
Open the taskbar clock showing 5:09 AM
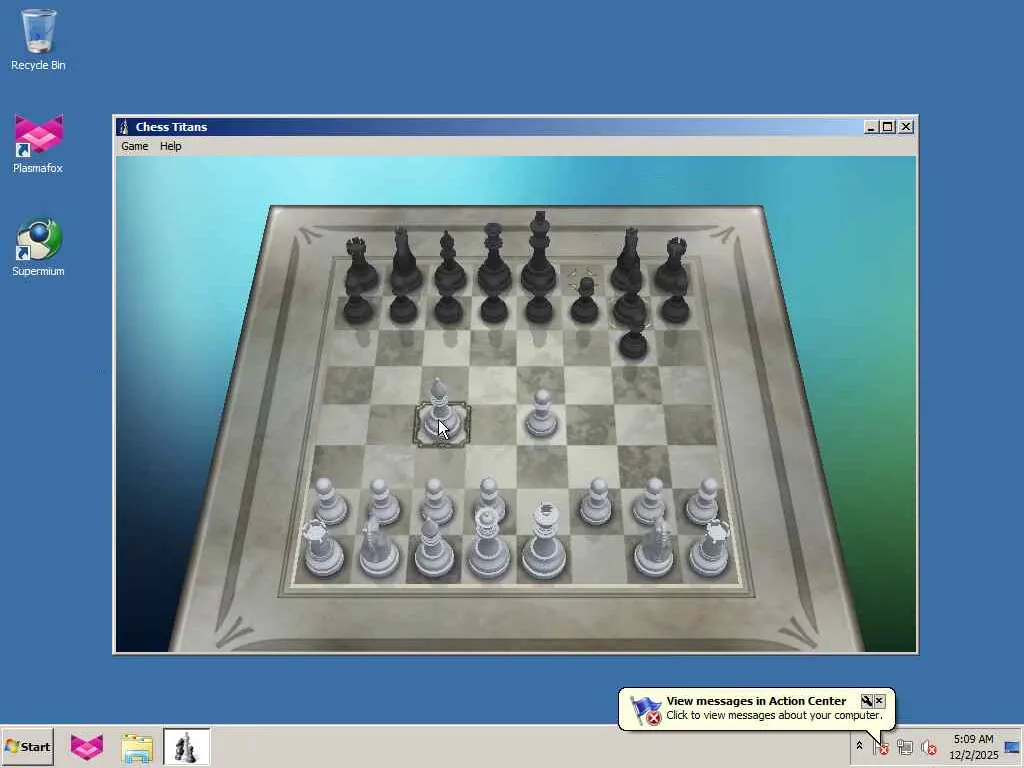tap(973, 747)
